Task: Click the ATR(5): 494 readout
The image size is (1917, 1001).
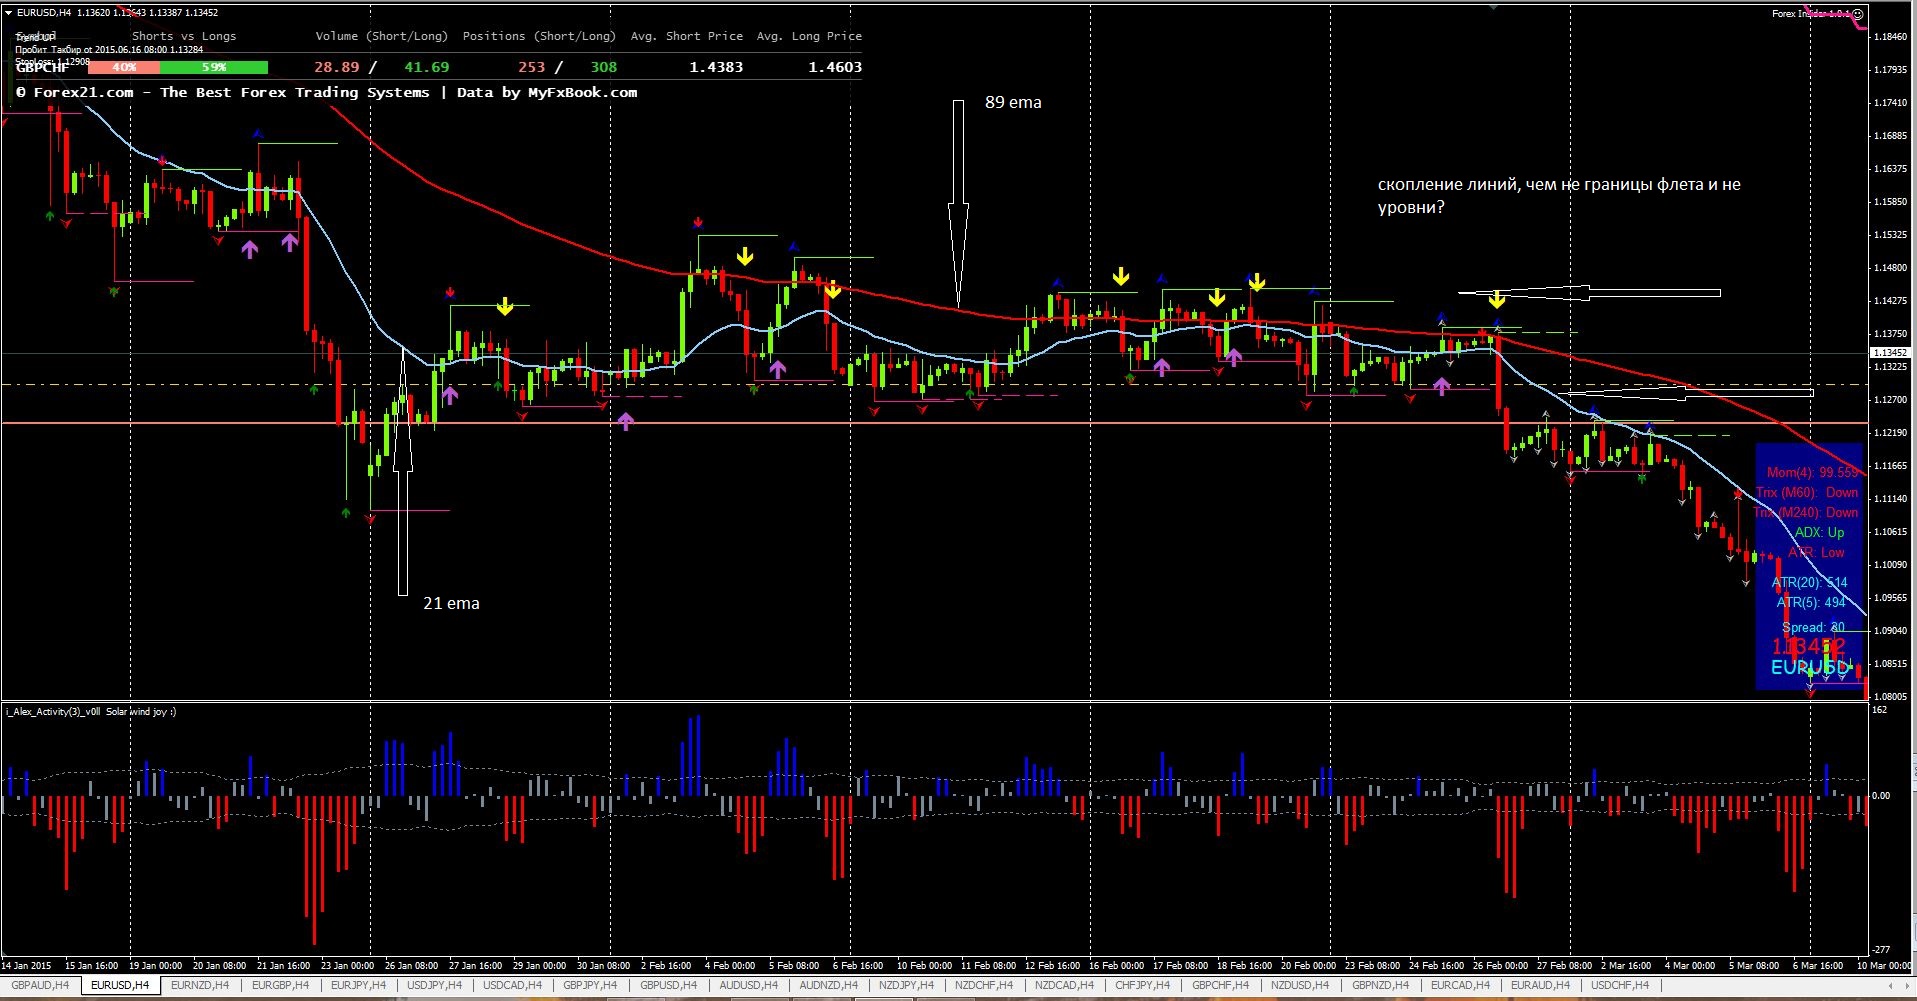Action: click(1811, 602)
